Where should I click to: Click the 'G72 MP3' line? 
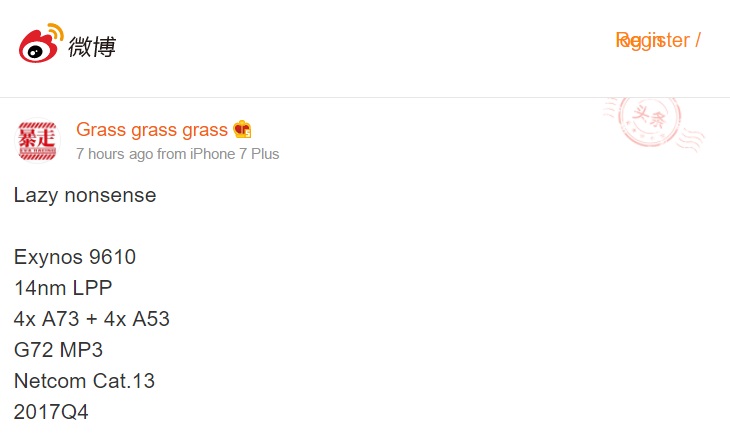coord(58,350)
